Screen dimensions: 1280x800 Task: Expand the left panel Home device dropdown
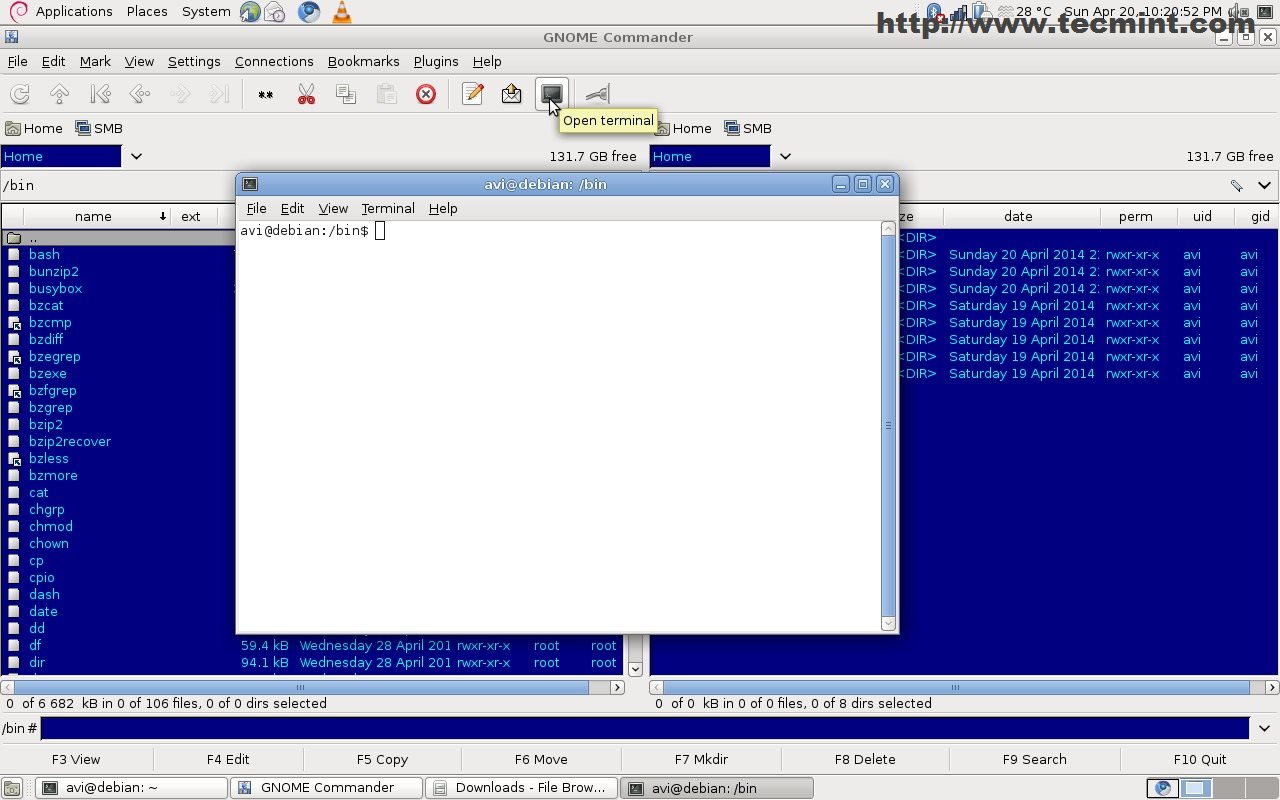tap(136, 156)
